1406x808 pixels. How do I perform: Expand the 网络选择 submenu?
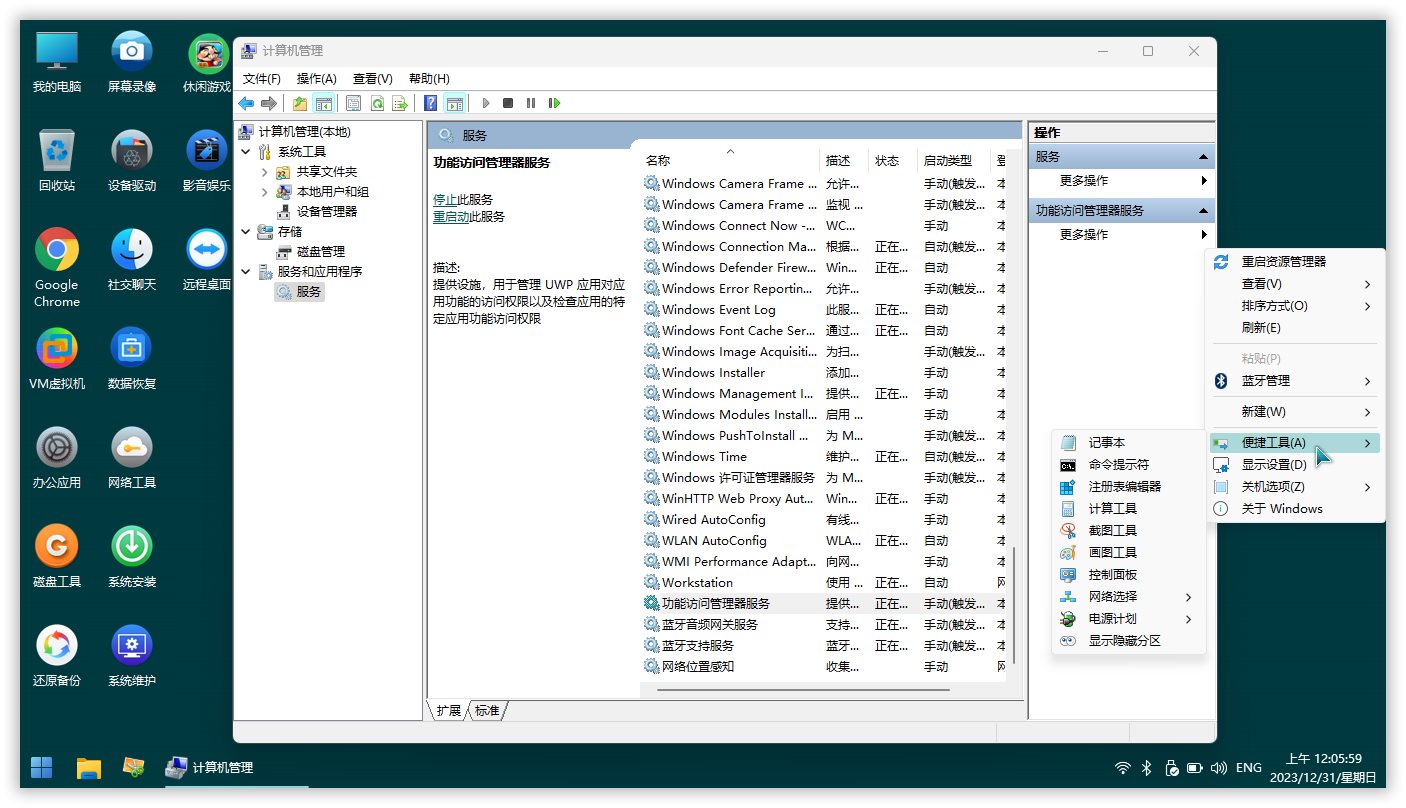click(1129, 596)
